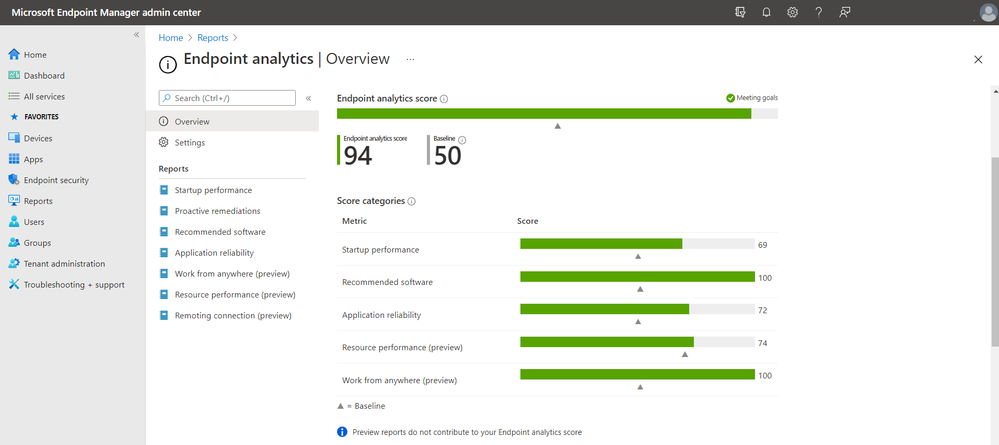This screenshot has height=445, width=999.
Task: Open Endpoint security in the sidebar
Action: (x=56, y=180)
